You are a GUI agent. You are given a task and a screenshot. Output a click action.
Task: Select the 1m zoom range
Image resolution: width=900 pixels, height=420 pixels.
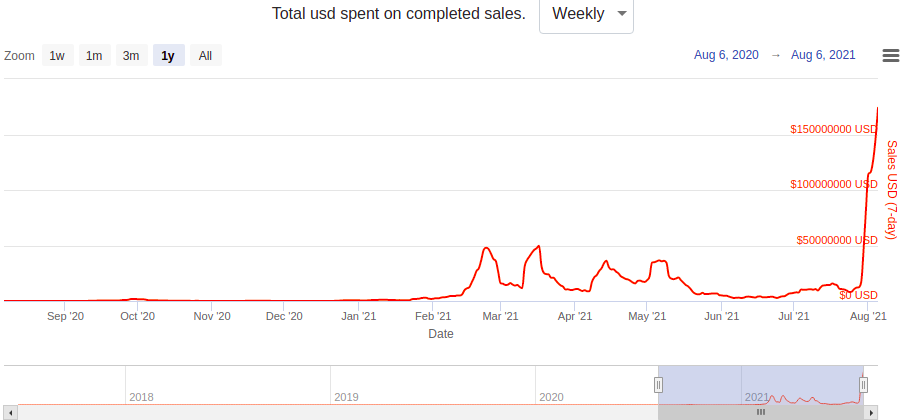point(94,56)
